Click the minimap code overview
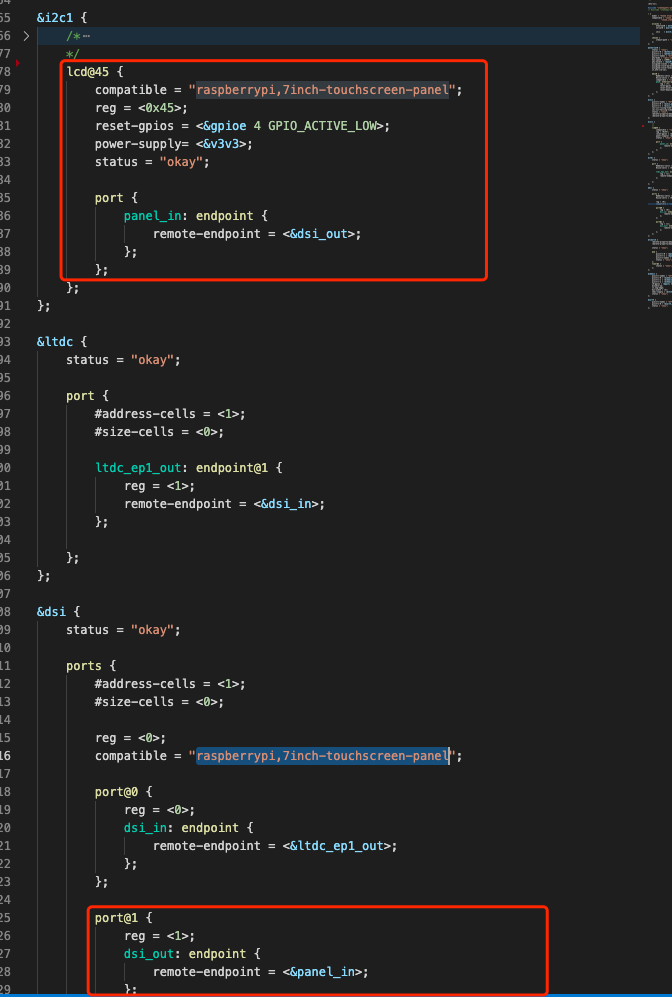Screen dimensions: 672x997 (658, 156)
